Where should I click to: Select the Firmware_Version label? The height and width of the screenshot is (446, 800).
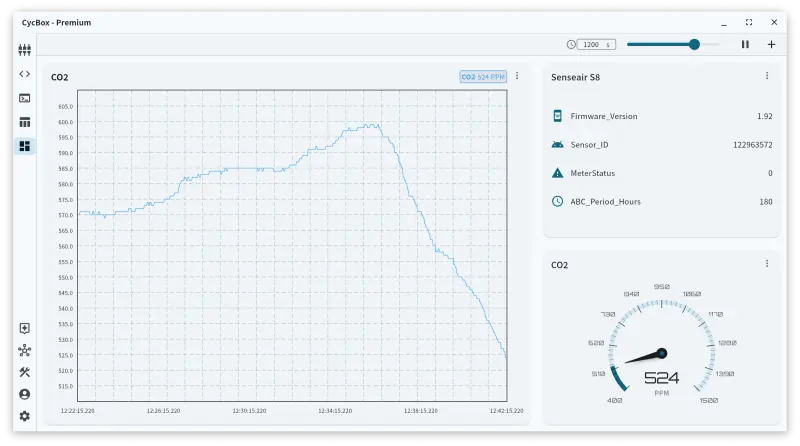[604, 116]
